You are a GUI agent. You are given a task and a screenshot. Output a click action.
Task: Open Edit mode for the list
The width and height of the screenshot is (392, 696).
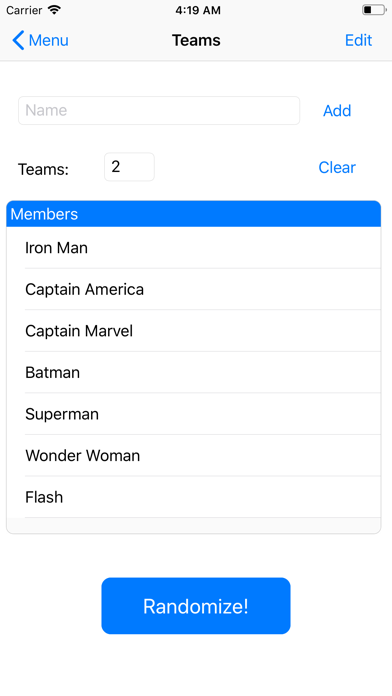(x=358, y=40)
